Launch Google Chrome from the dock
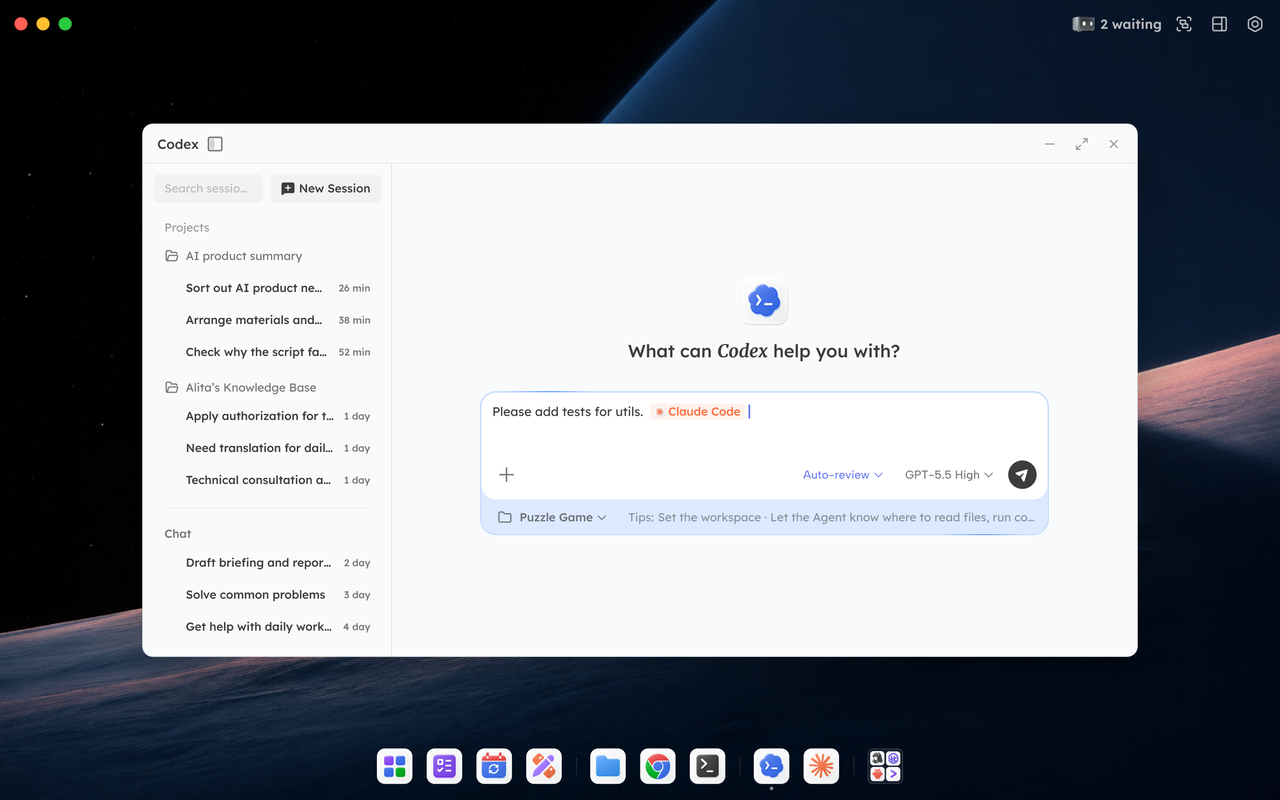This screenshot has height=800, width=1280. (x=658, y=766)
